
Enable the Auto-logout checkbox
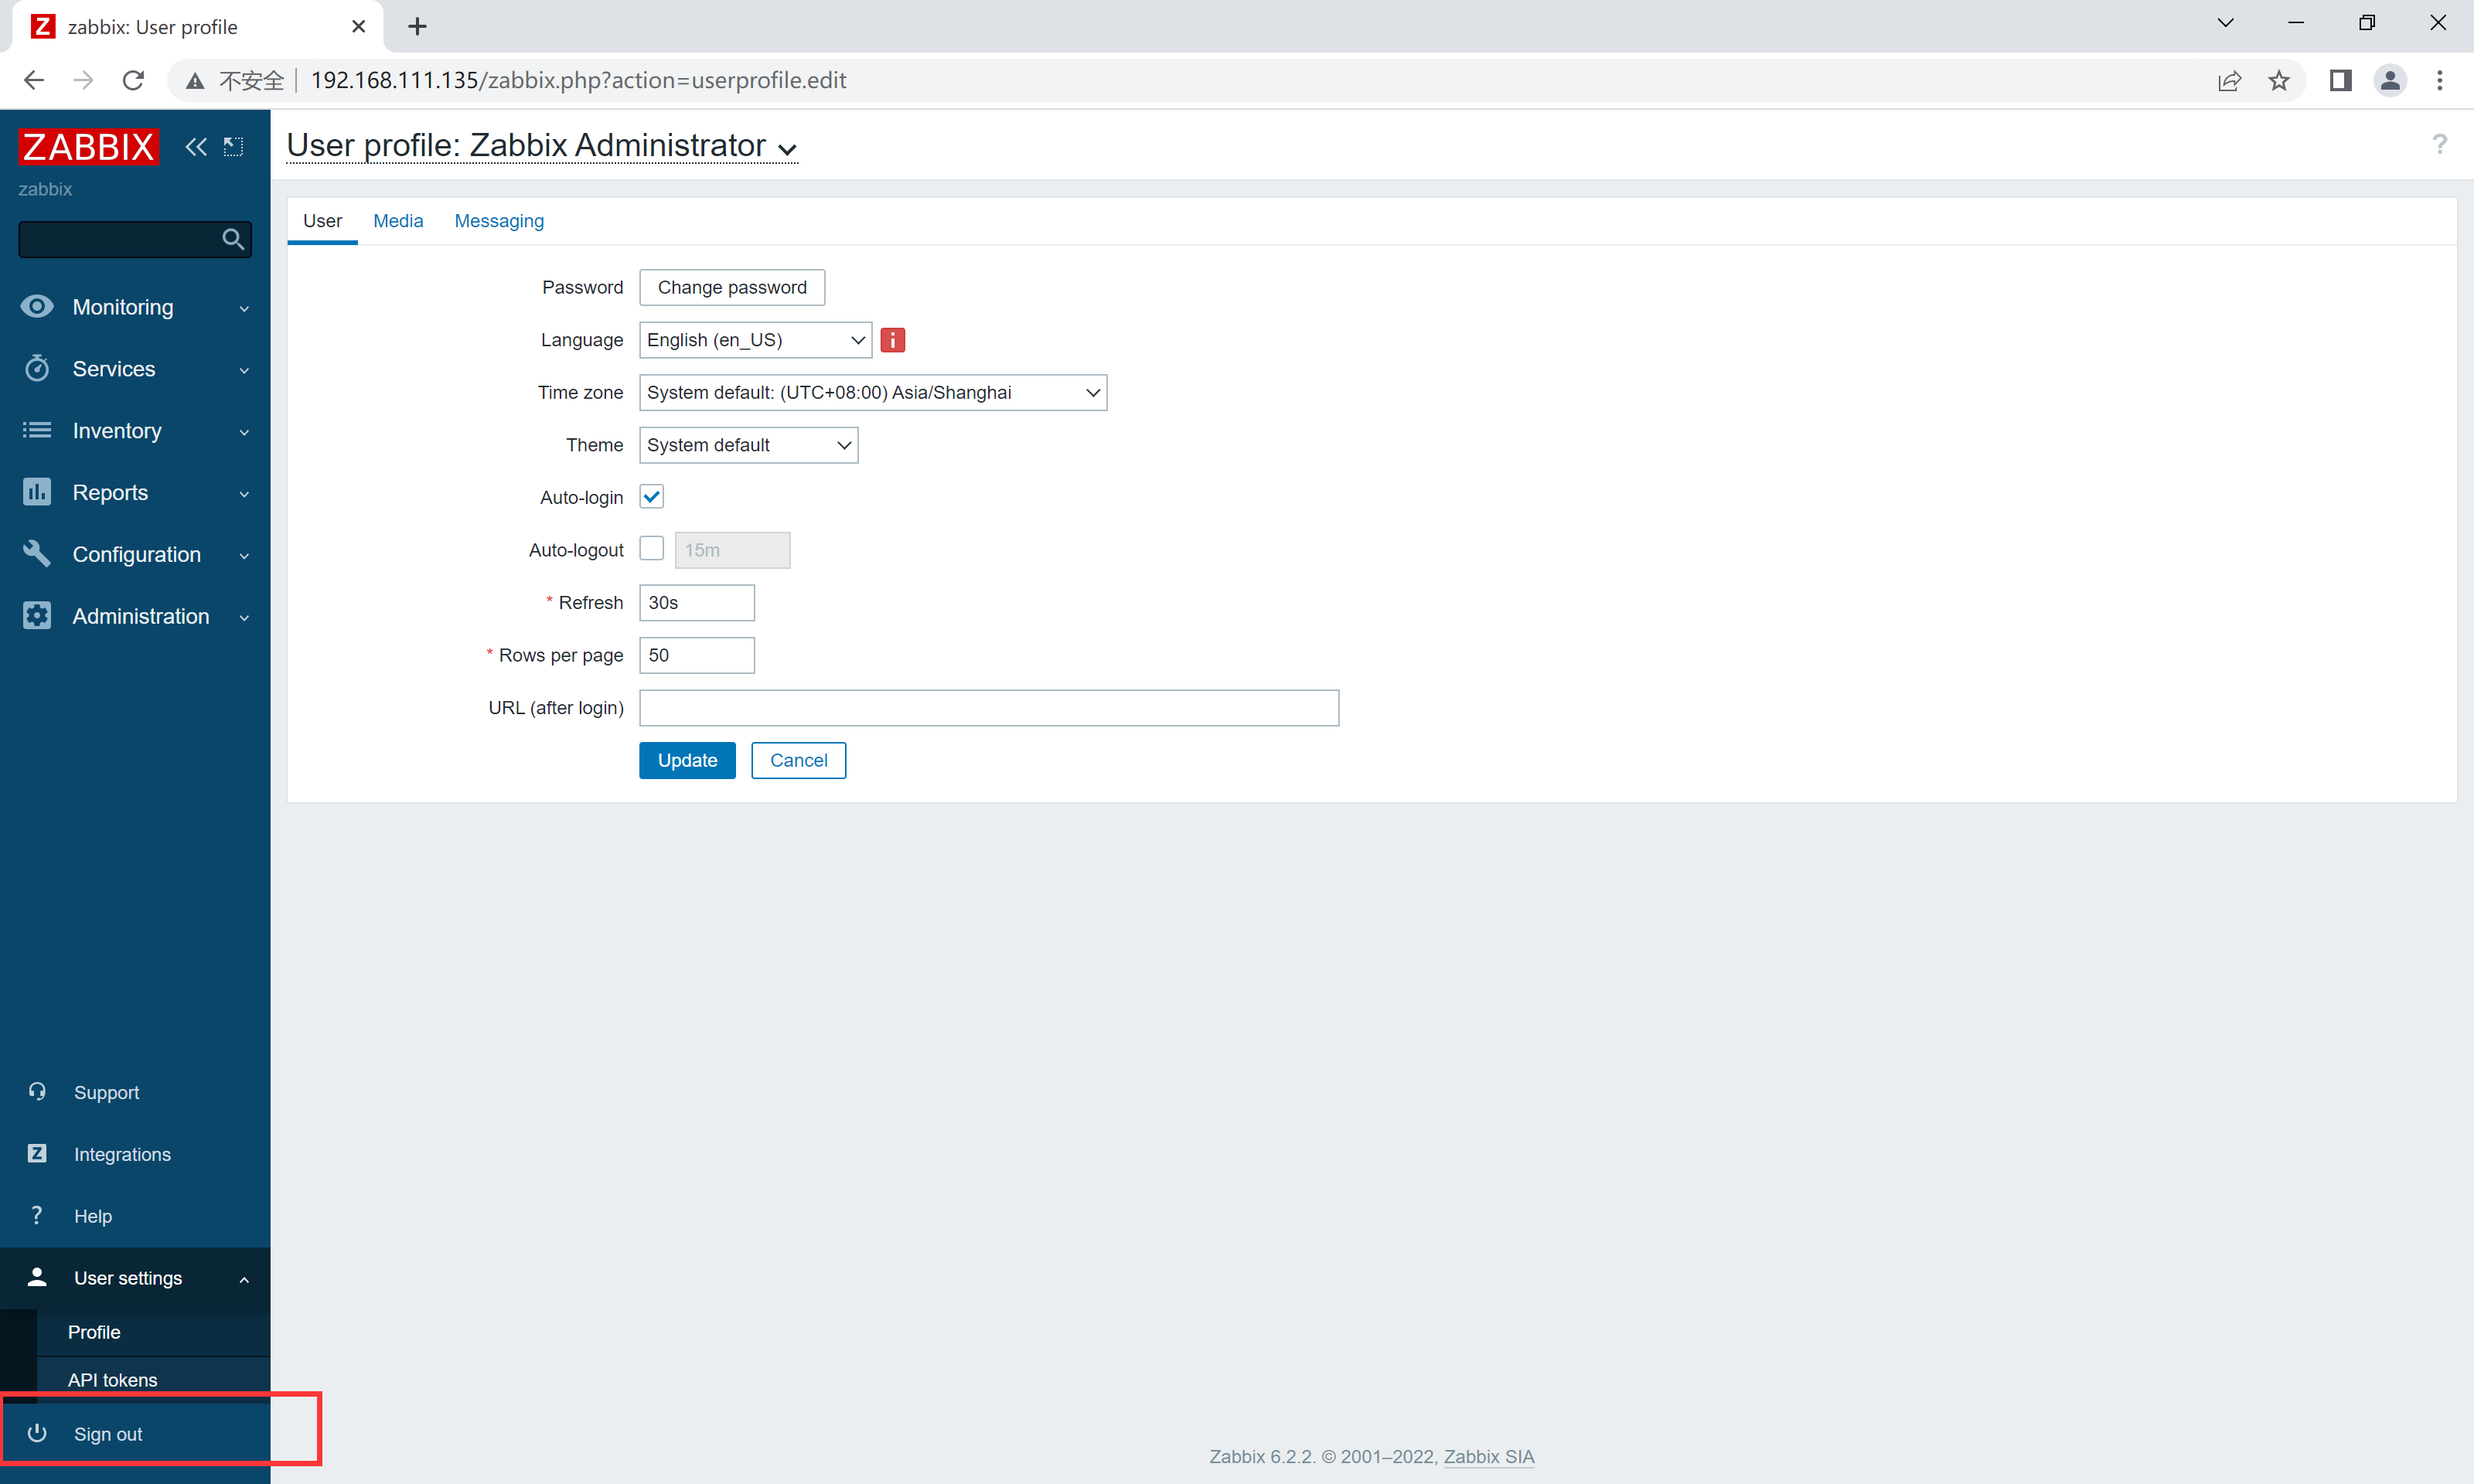tap(651, 548)
